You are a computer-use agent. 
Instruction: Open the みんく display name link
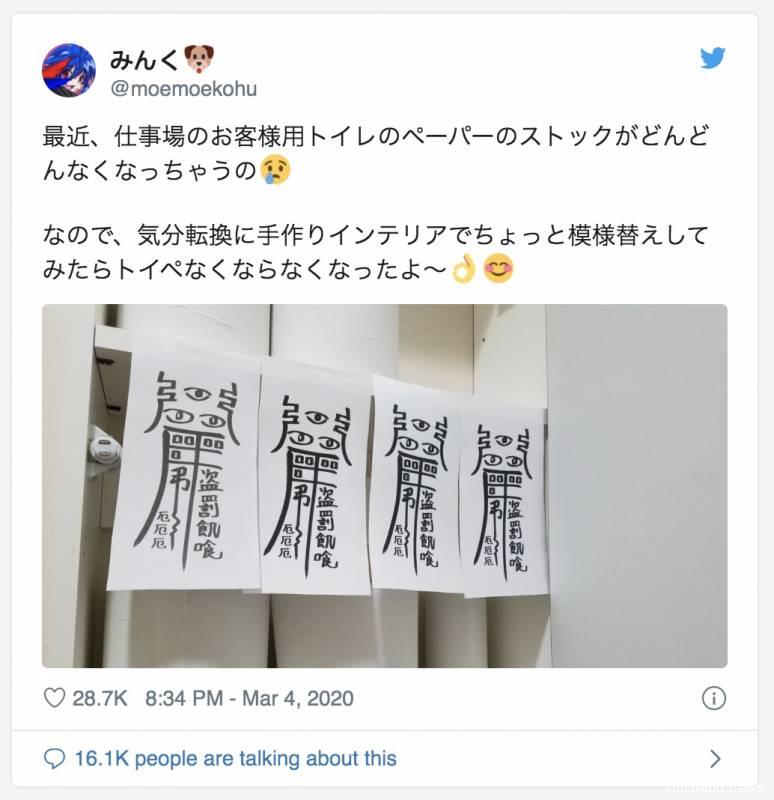[x=144, y=59]
